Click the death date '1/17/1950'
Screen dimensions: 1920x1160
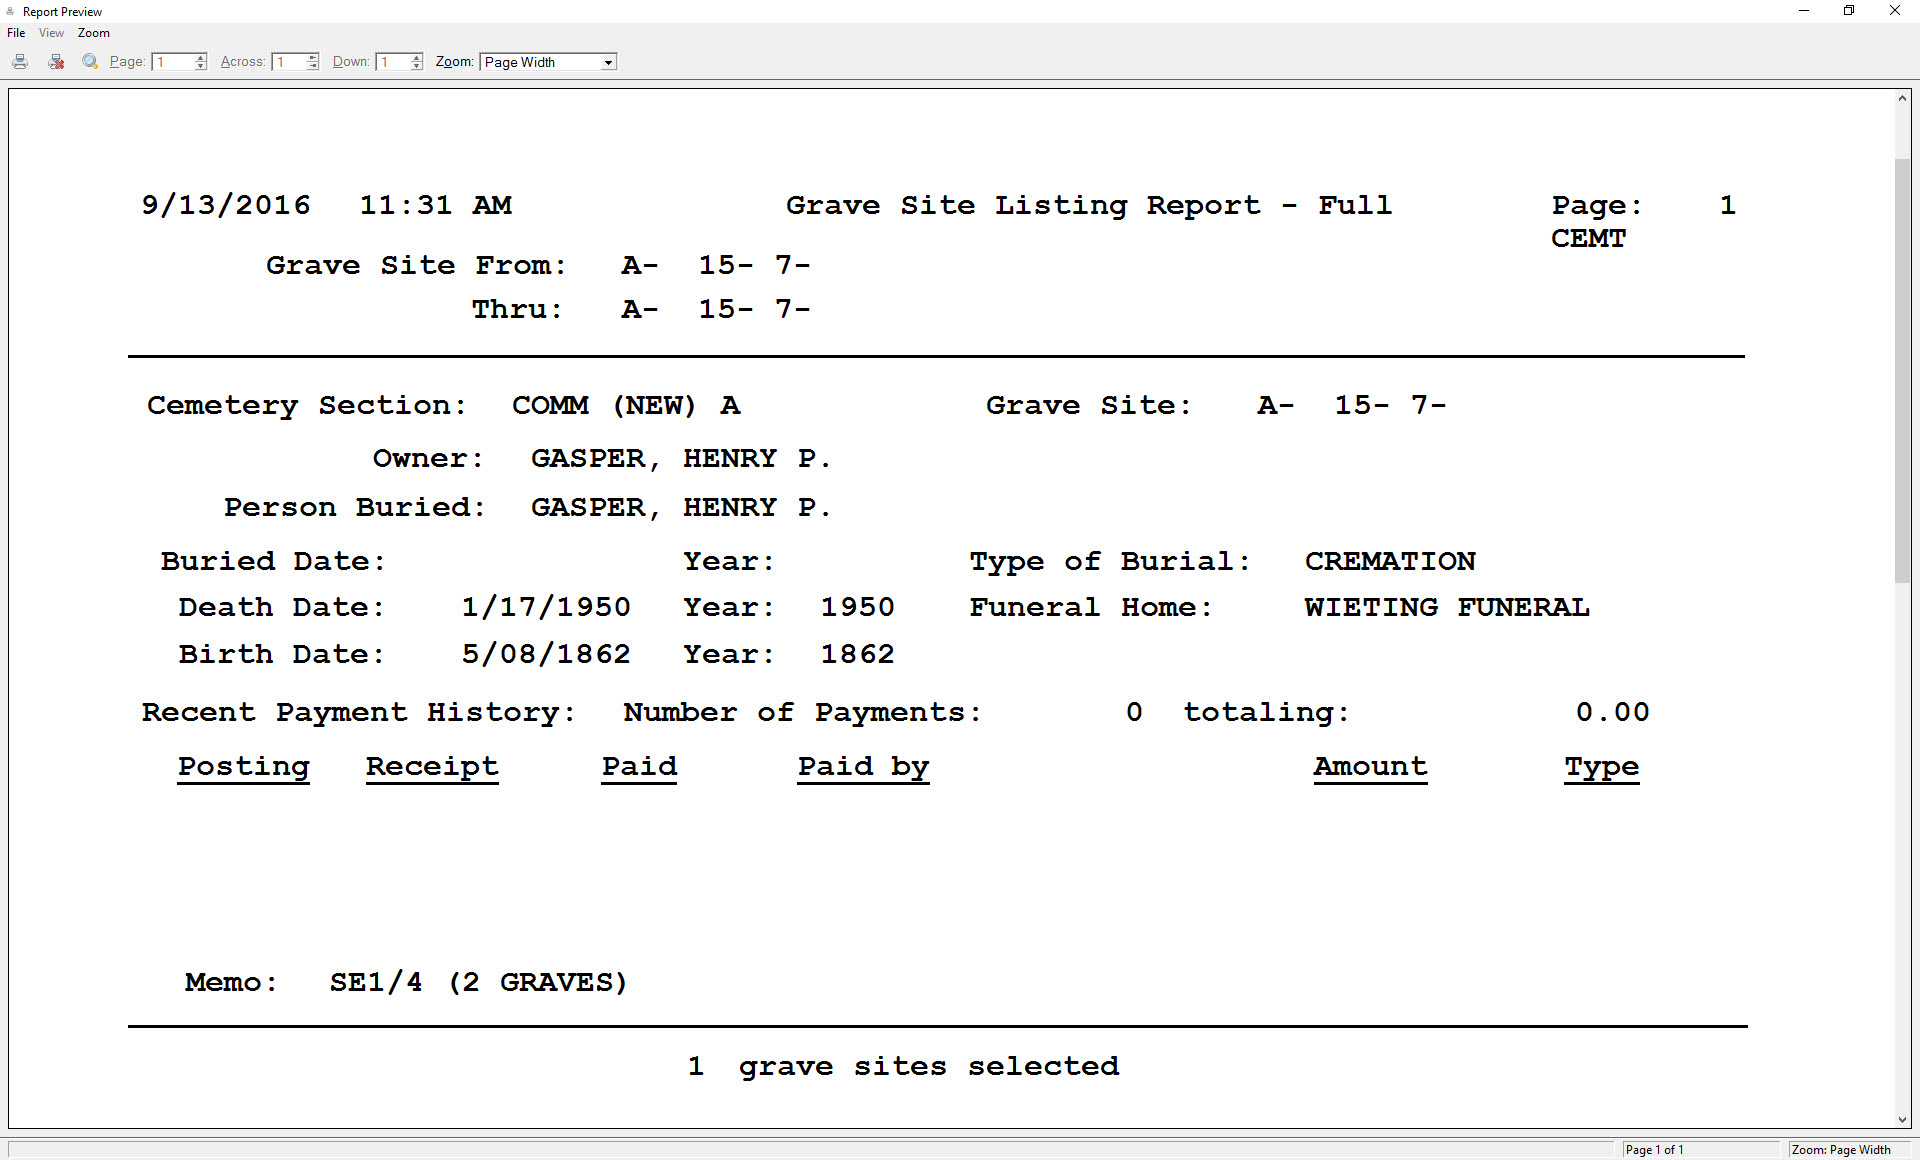coord(546,607)
